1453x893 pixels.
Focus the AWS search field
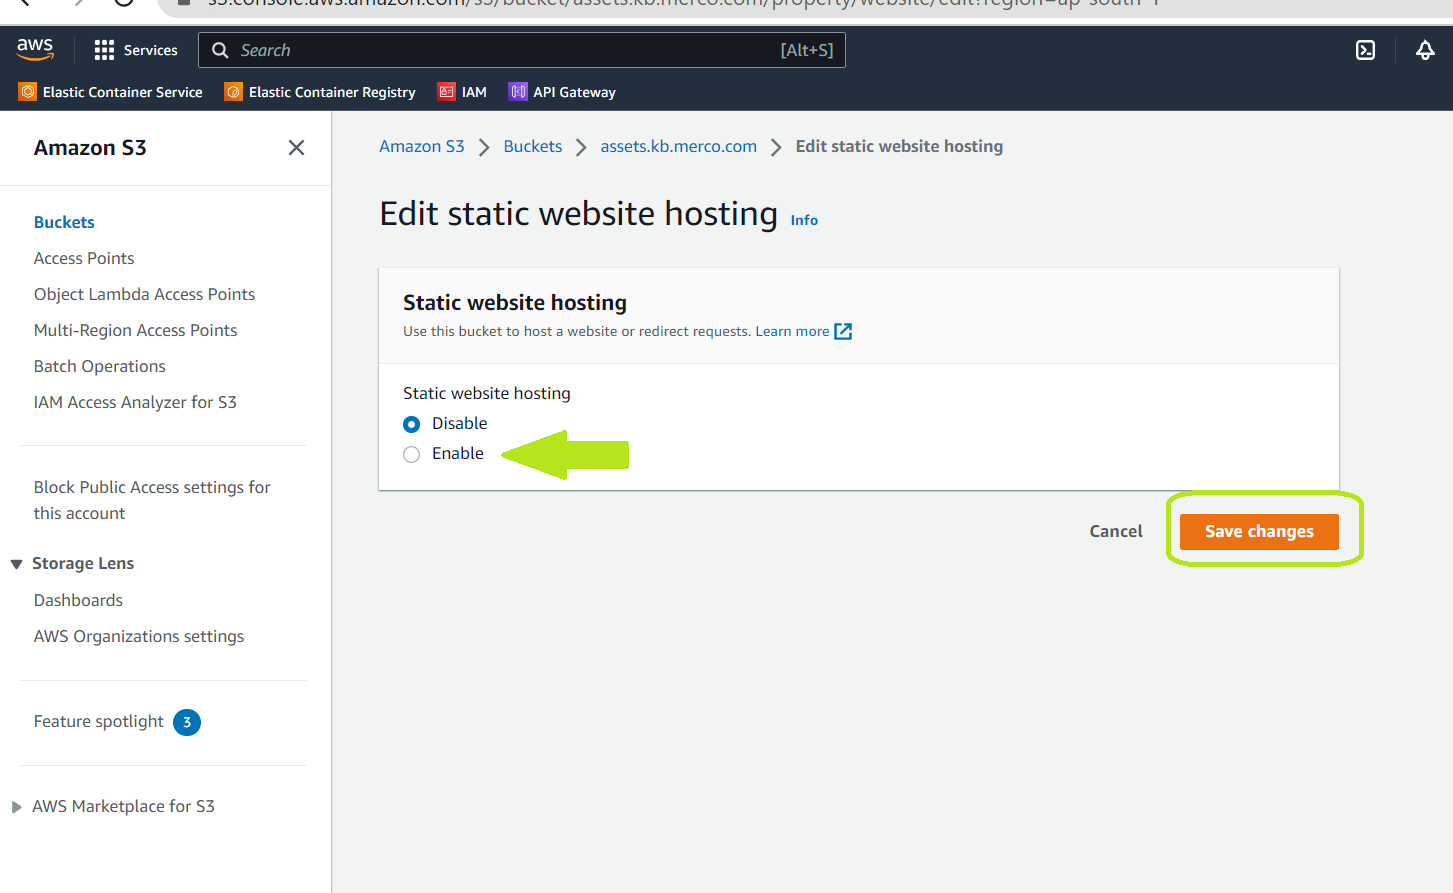click(x=521, y=50)
